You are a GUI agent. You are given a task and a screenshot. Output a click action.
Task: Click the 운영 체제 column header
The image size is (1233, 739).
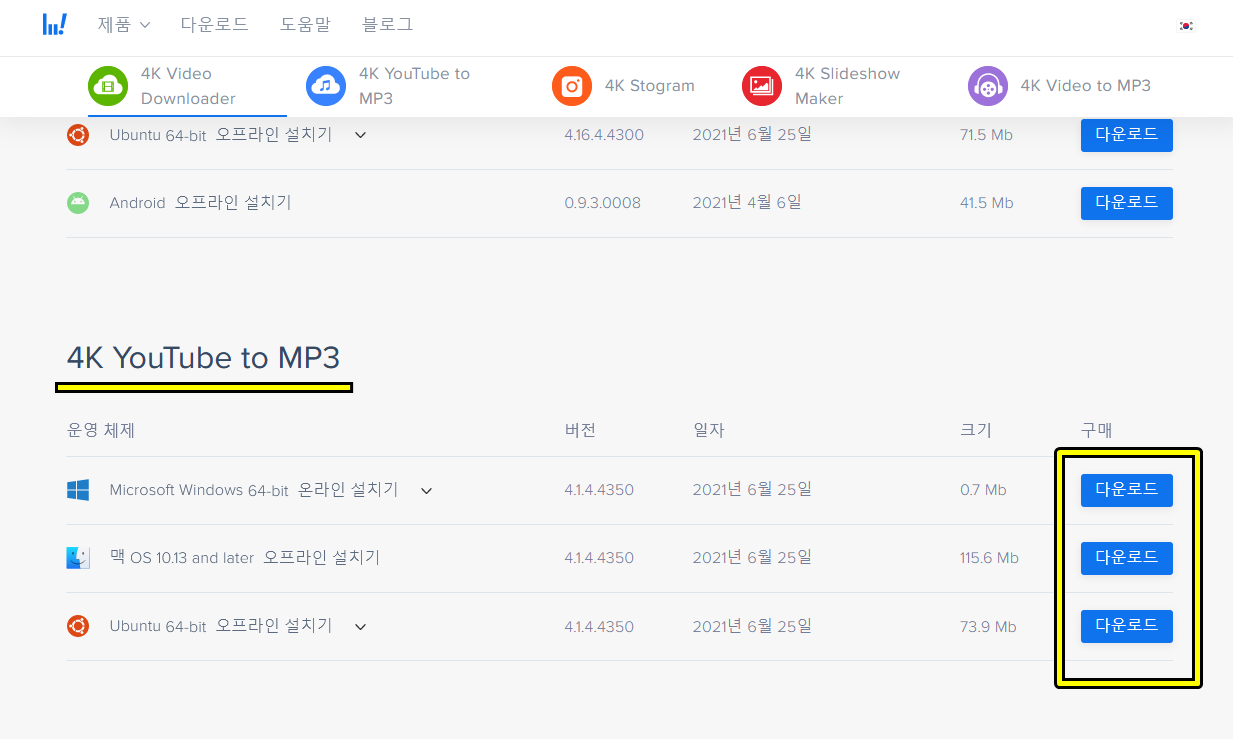pyautogui.click(x=101, y=431)
